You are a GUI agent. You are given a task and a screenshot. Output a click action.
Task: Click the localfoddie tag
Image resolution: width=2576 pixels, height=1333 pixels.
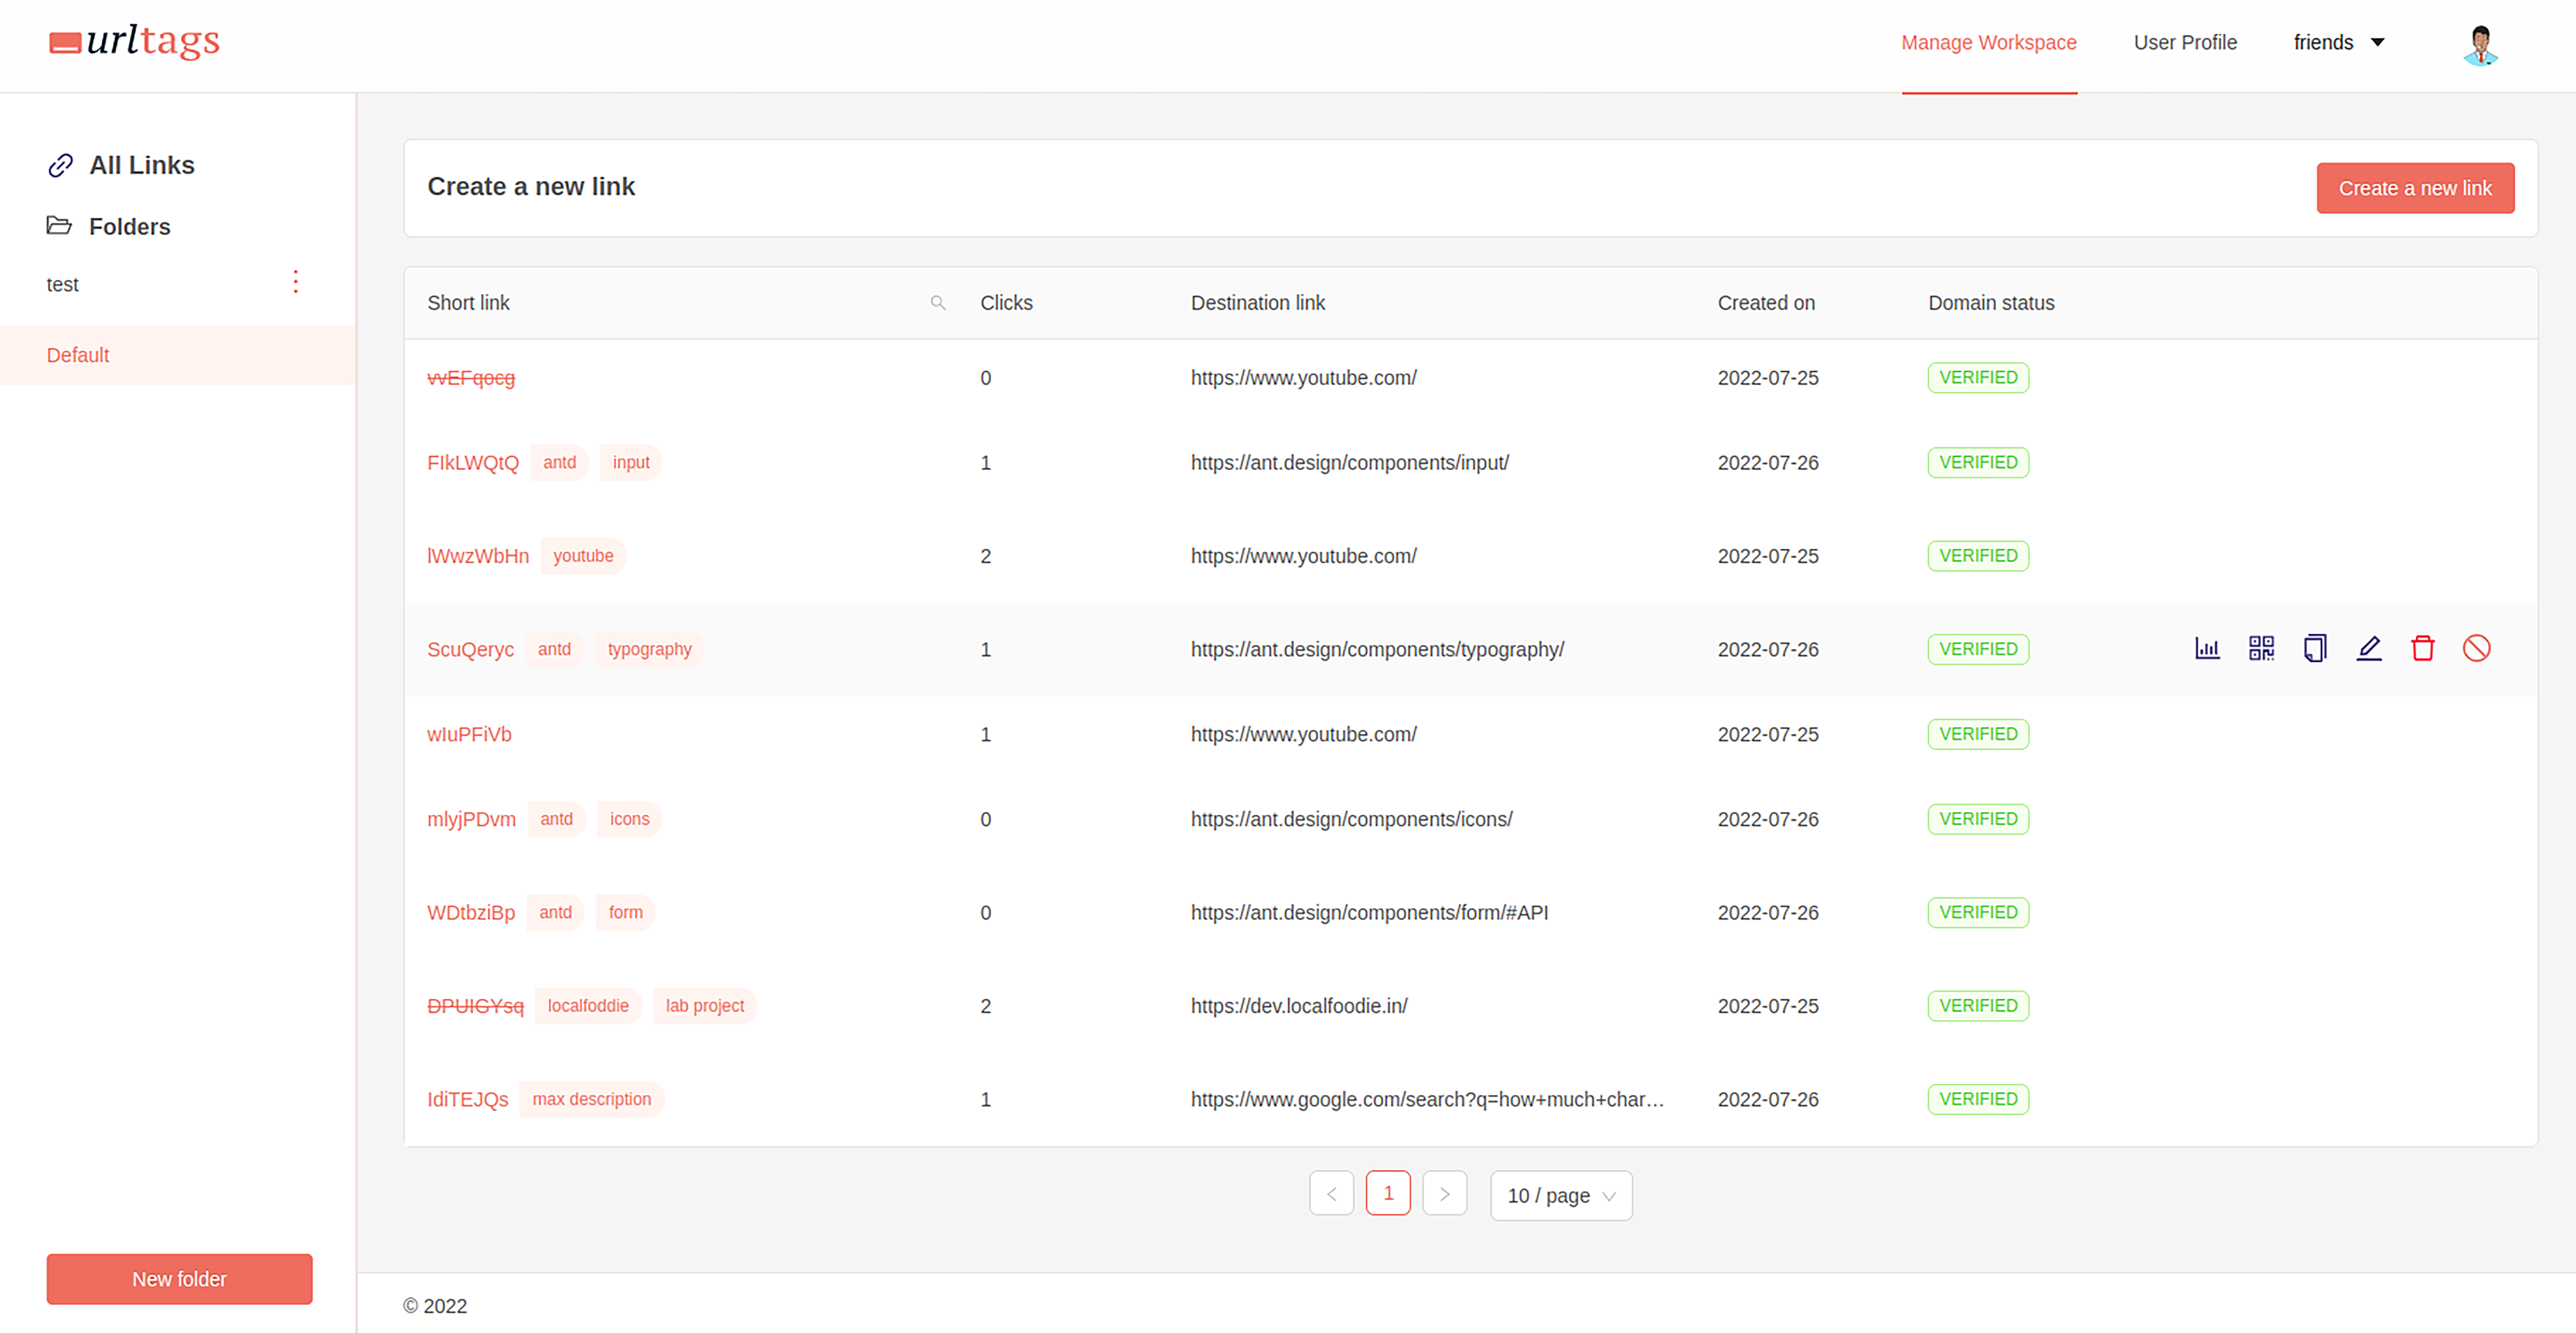[588, 1006]
